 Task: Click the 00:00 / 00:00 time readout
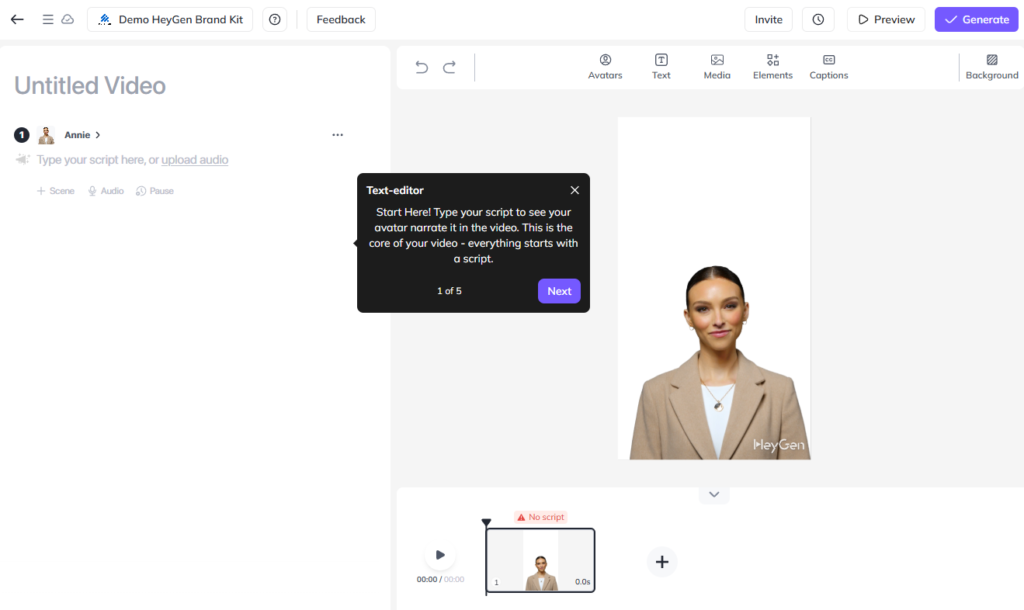(x=440, y=579)
